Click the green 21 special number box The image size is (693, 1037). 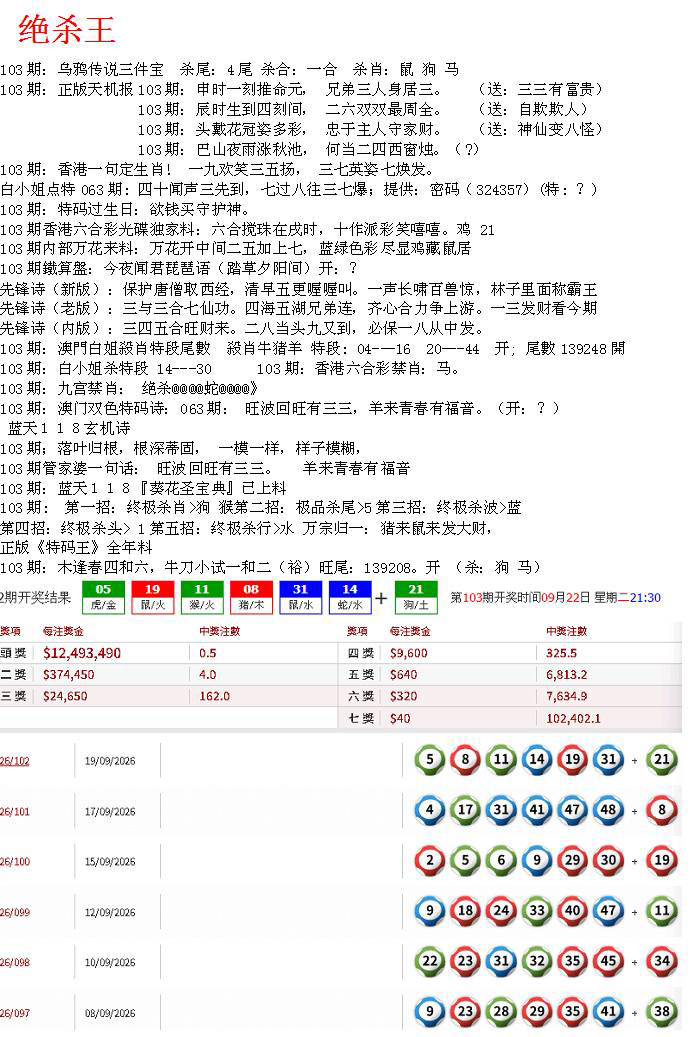click(x=415, y=597)
